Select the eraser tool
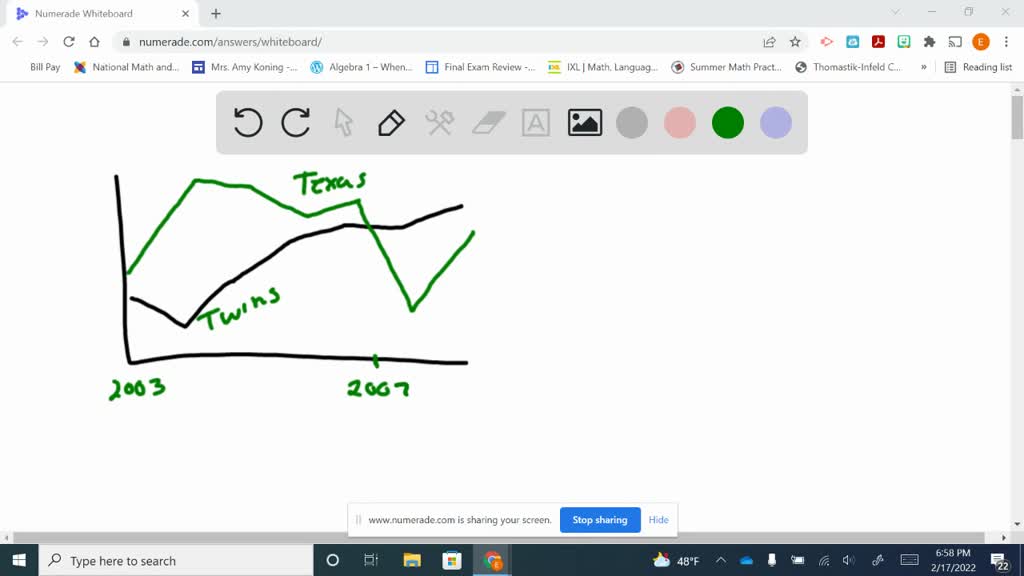The width and height of the screenshot is (1024, 576). pyautogui.click(x=487, y=122)
